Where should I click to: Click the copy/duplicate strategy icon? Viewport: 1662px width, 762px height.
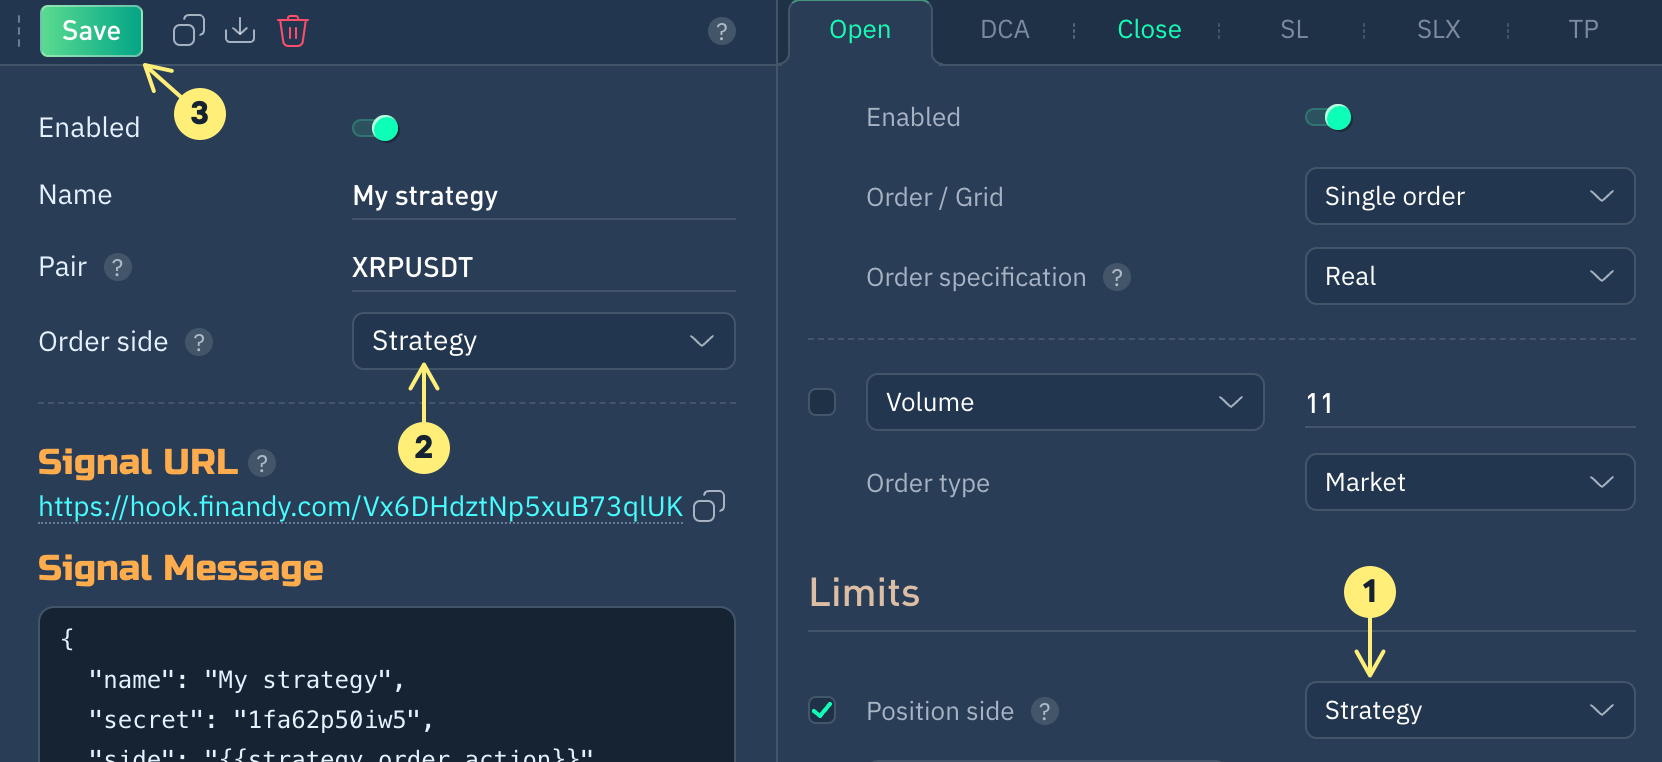188,31
